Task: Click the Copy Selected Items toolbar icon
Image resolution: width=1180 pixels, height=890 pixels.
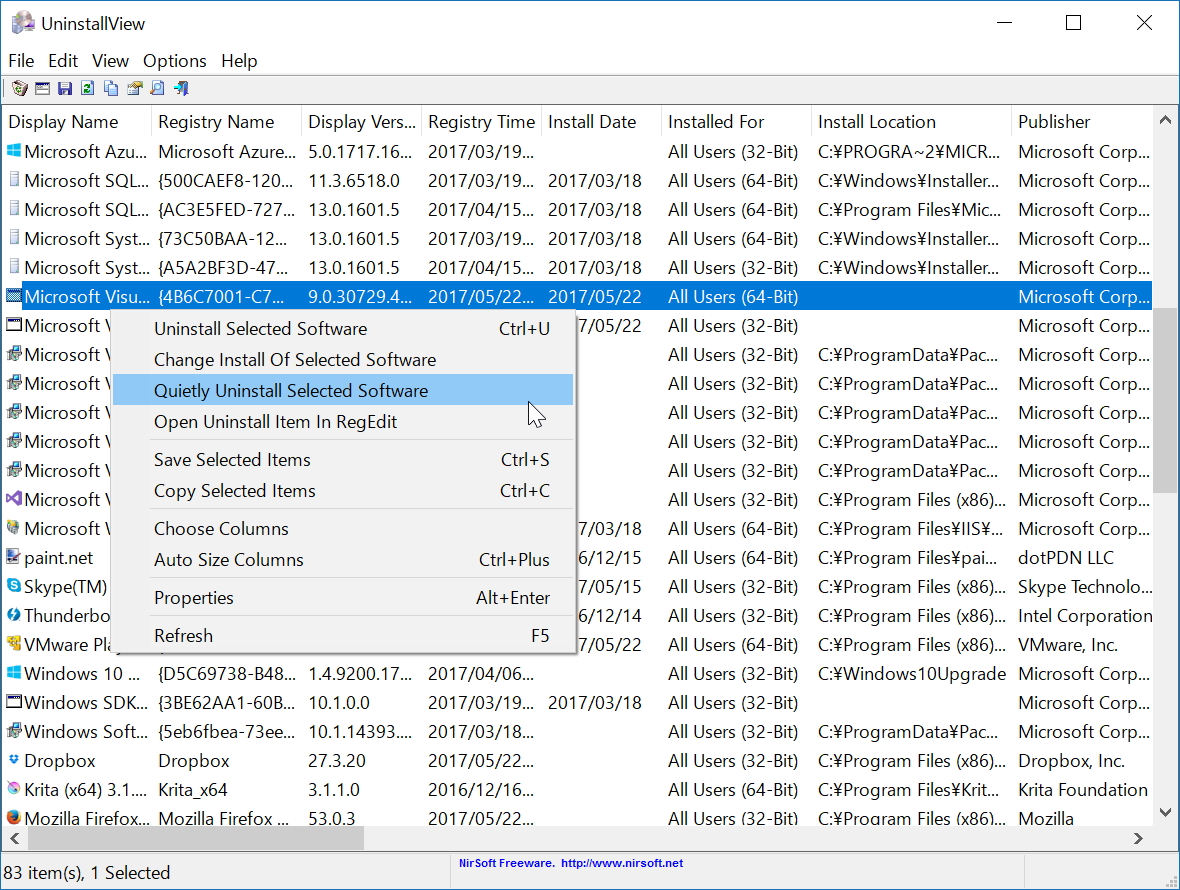Action: pos(111,89)
